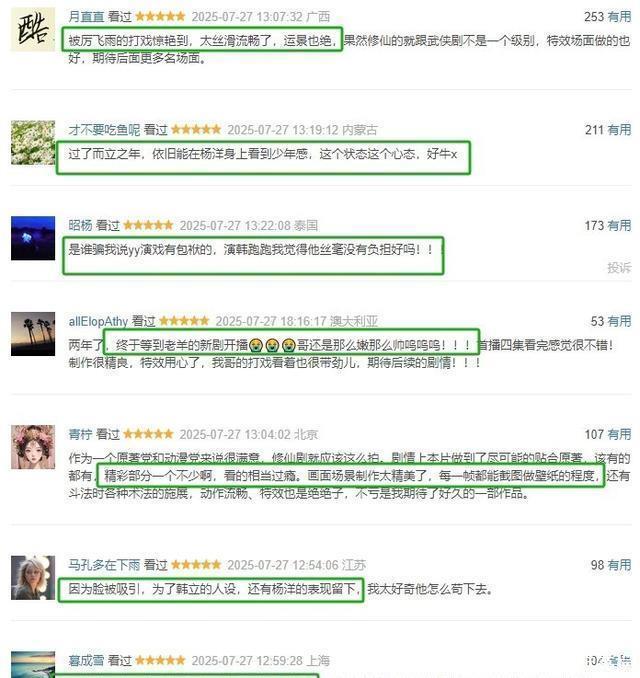
Task: Click 马孔多在下雨's blonde woman avatar
Action: pos(33,578)
